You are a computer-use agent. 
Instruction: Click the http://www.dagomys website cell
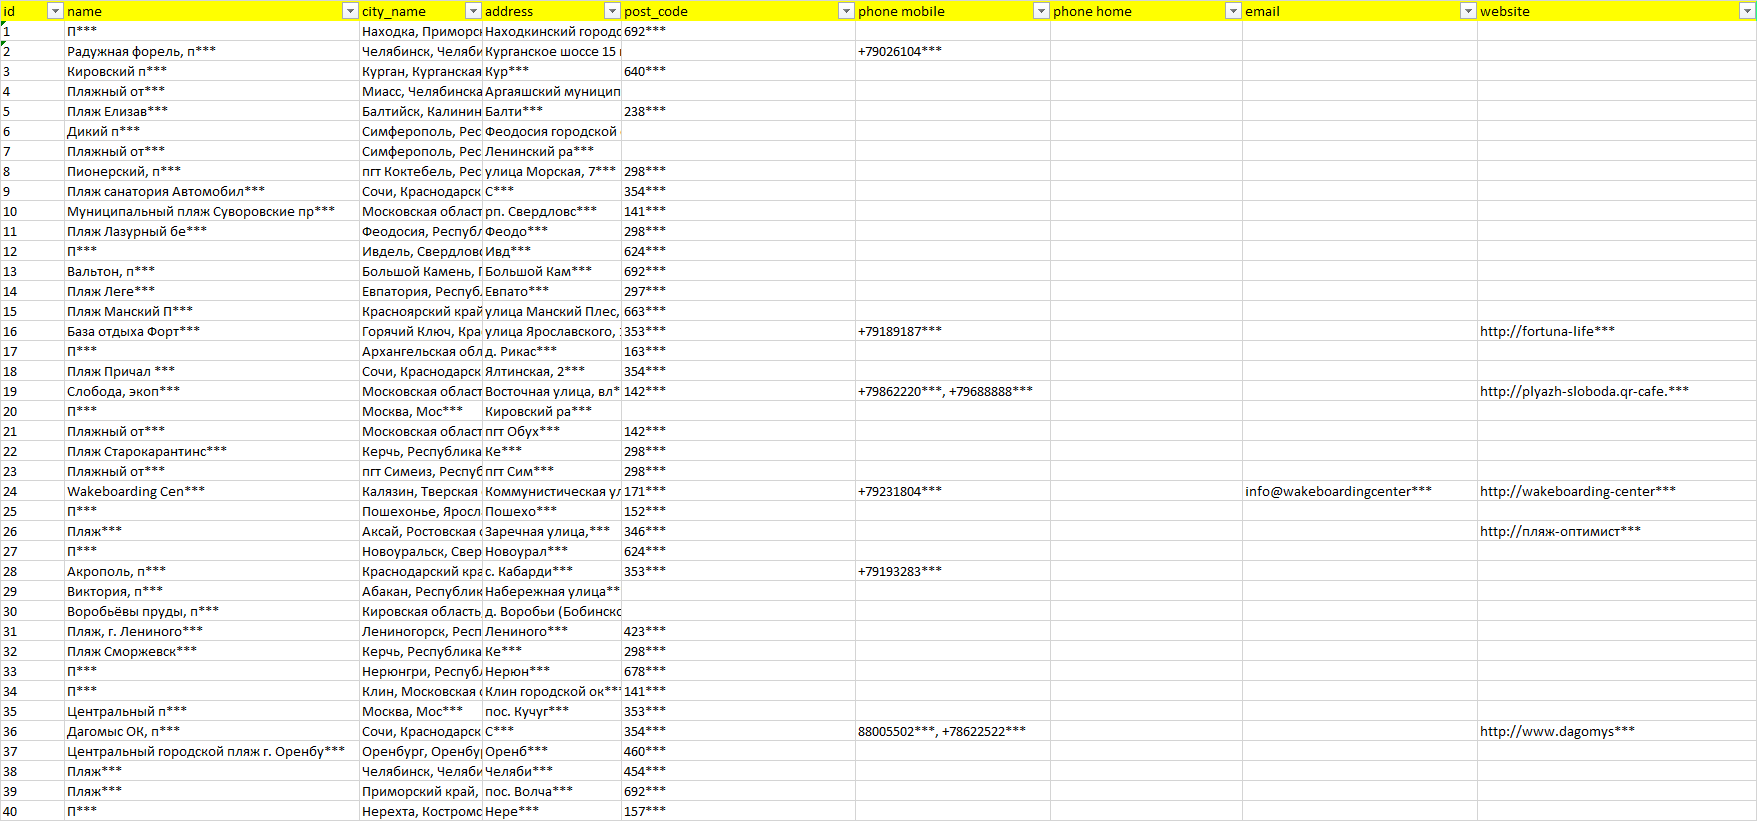pos(1557,731)
